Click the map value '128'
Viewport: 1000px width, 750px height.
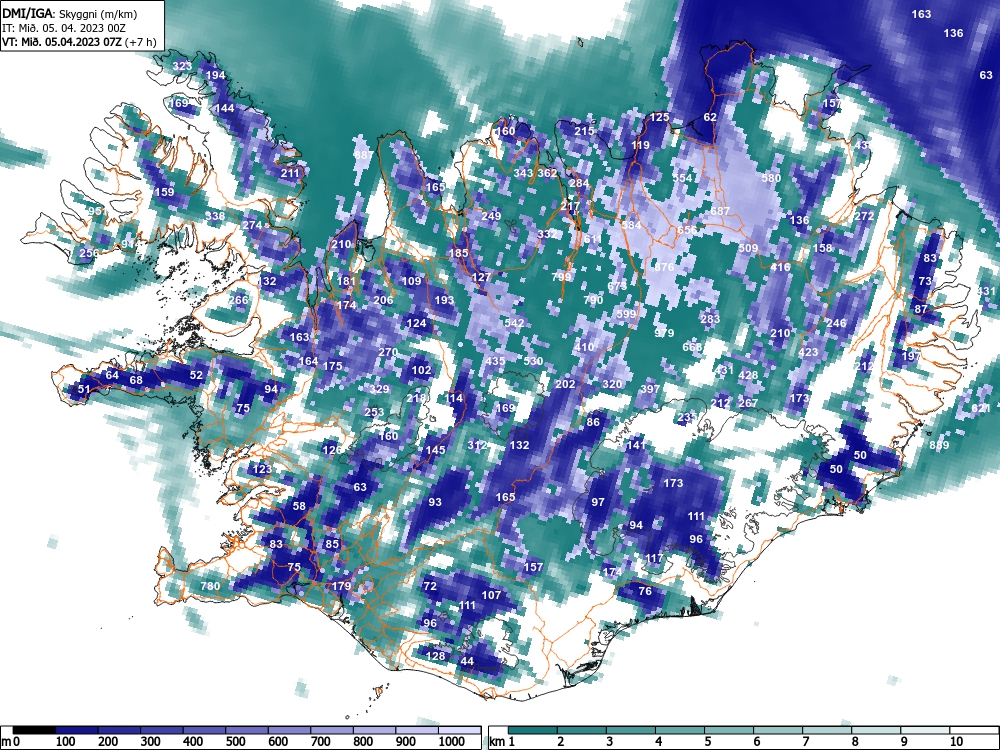[435, 656]
